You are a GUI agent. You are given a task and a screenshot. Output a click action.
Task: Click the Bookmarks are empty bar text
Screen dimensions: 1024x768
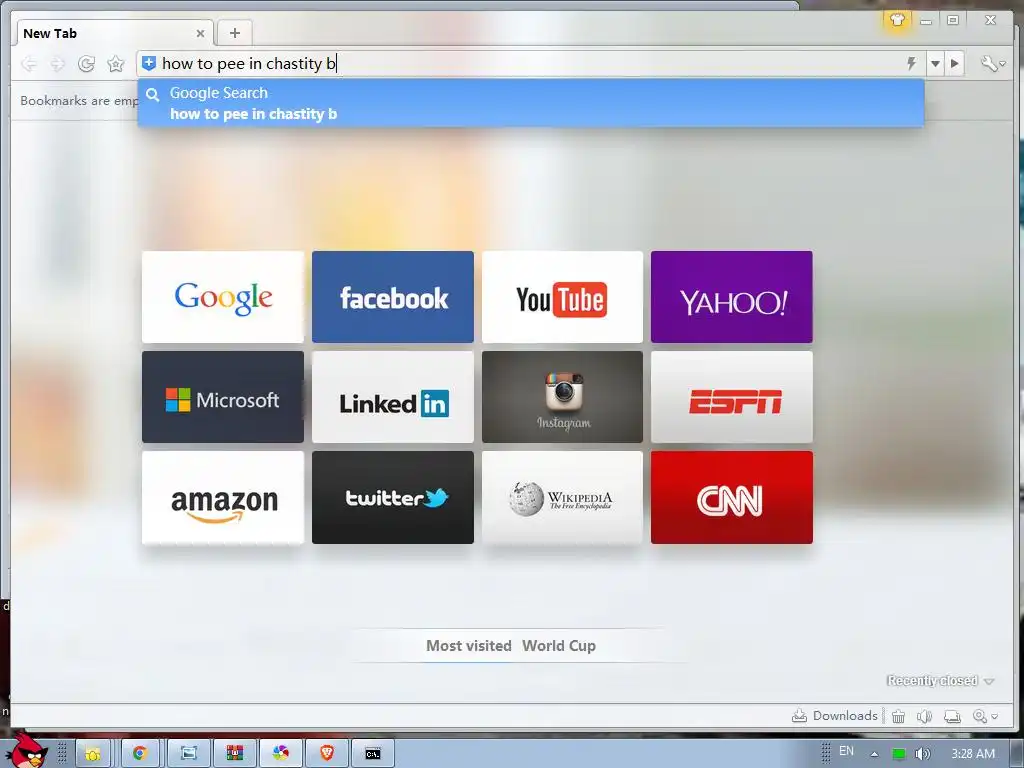click(x=79, y=101)
